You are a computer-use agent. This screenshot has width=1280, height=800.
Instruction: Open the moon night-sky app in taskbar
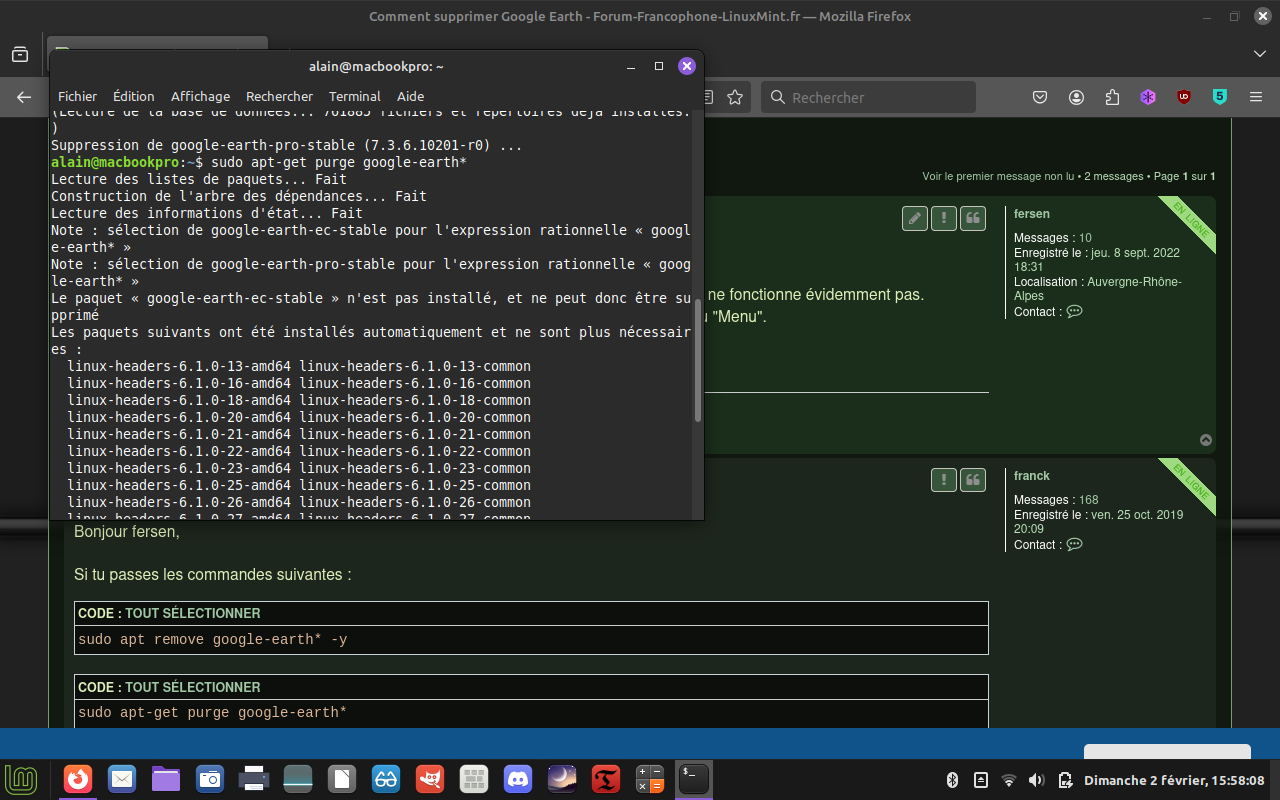pyautogui.click(x=562, y=779)
